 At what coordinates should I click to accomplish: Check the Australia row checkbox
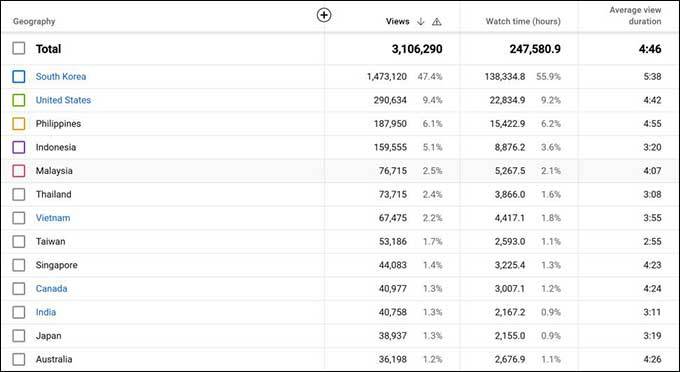coord(19,359)
